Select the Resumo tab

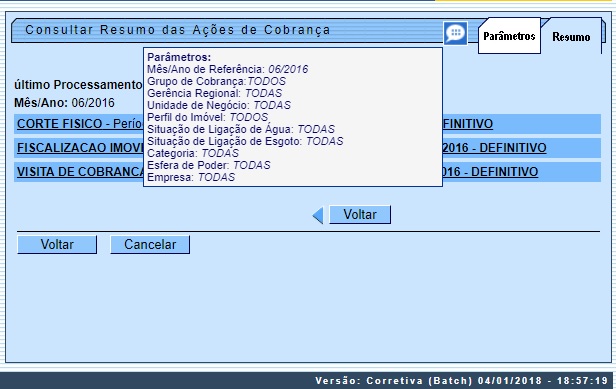pos(571,37)
